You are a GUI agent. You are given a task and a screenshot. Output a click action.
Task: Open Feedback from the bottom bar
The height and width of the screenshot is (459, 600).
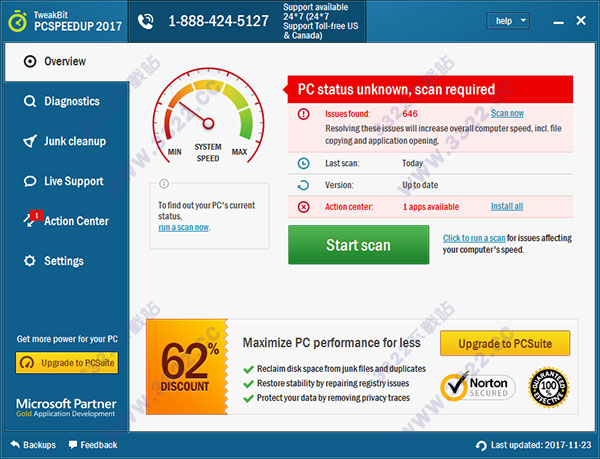[93, 445]
